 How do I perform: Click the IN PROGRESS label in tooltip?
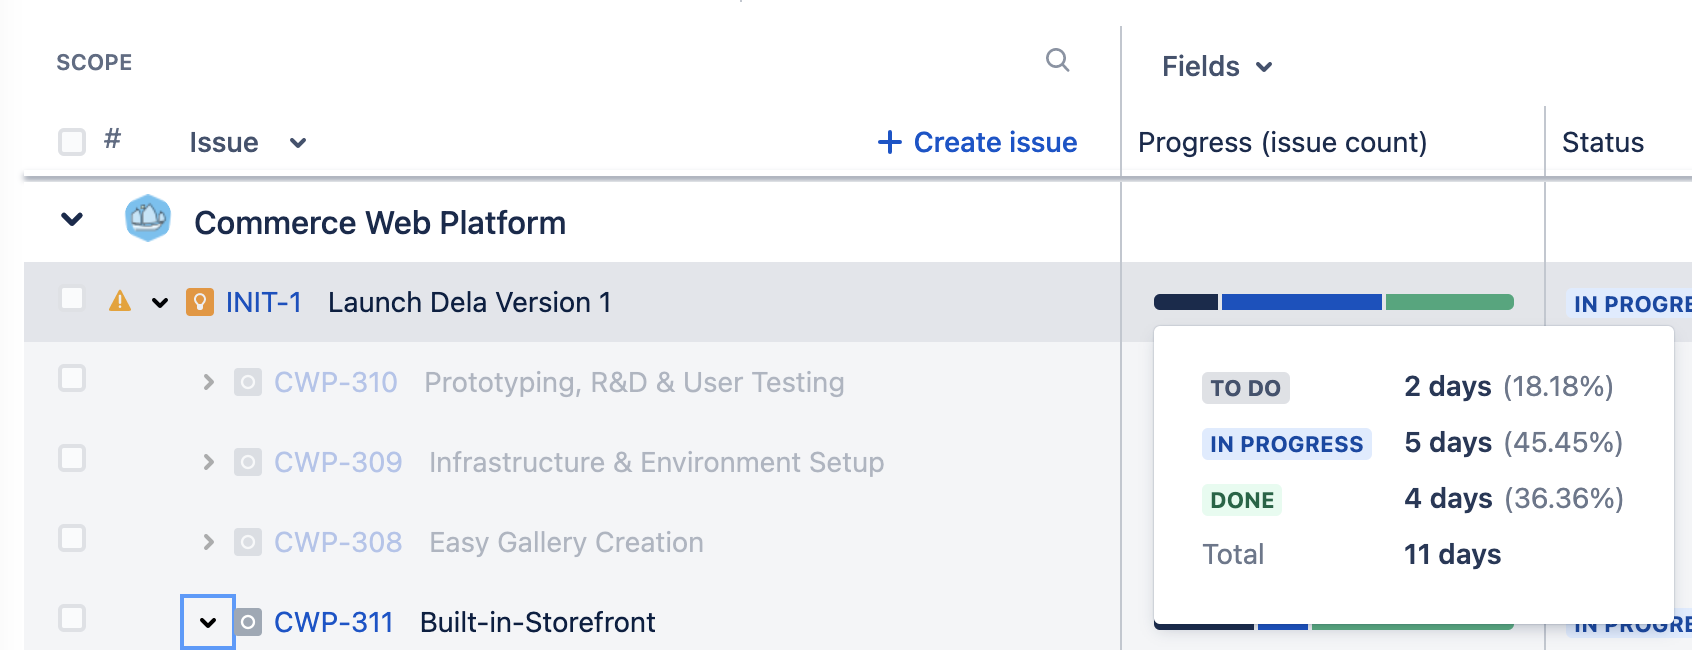(x=1287, y=444)
